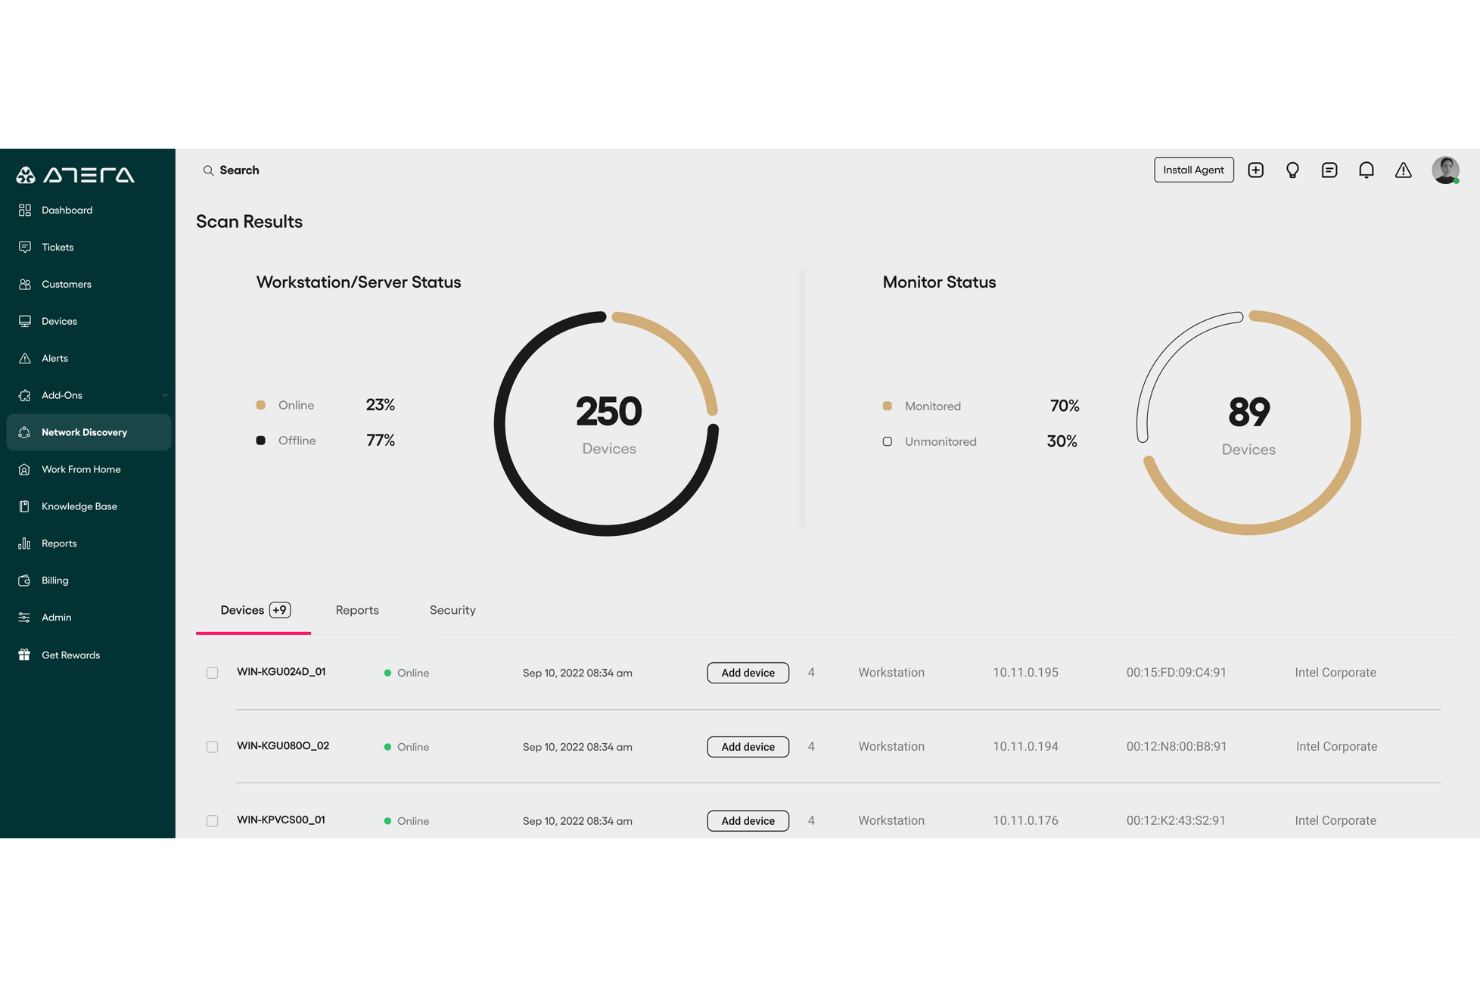Image resolution: width=1480 pixels, height=987 pixels.
Task: Open the warning alerts icon near the profile
Action: coord(1403,170)
